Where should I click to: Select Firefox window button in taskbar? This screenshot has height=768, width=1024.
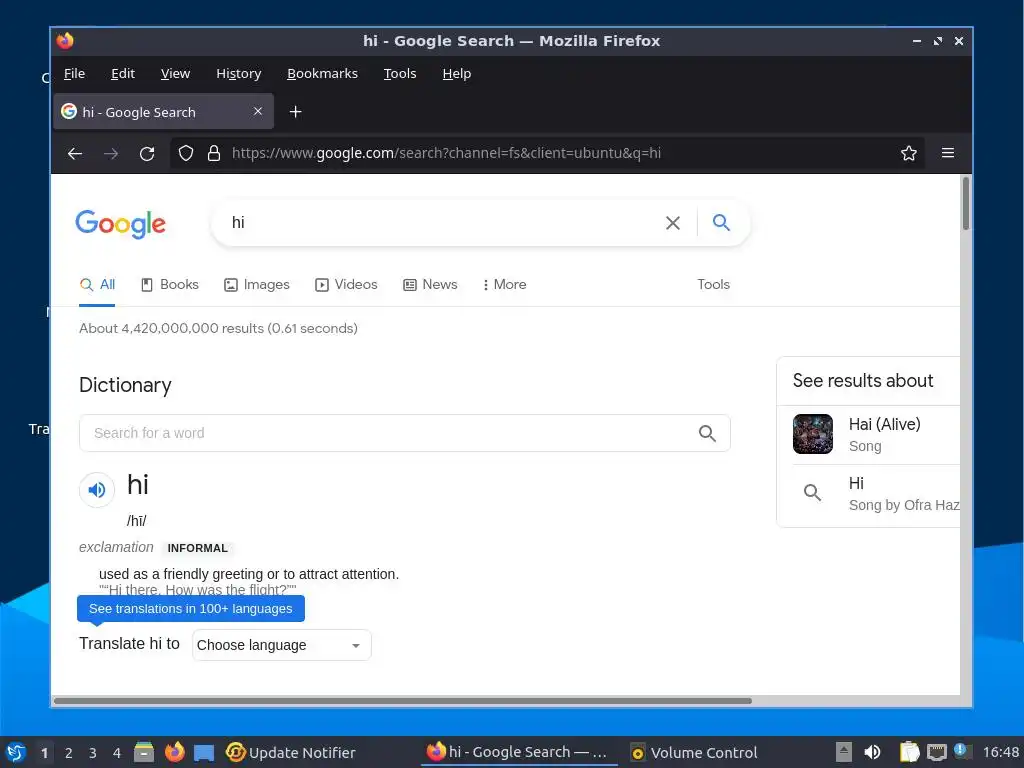click(x=519, y=753)
